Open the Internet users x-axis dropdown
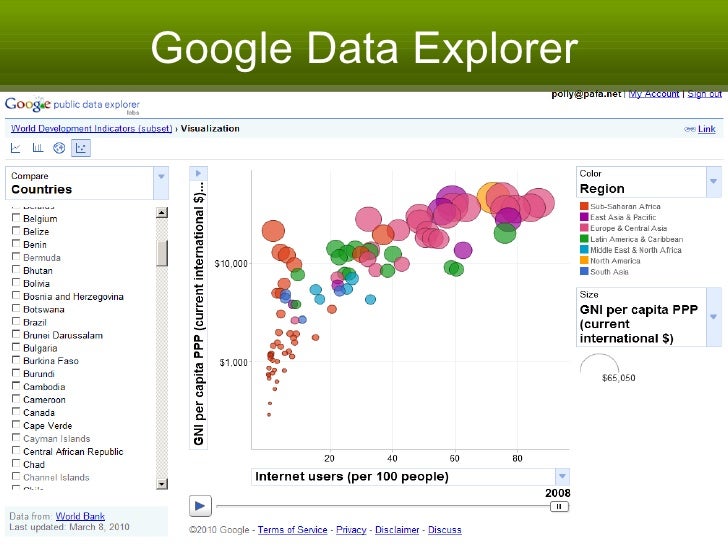The image size is (728, 546). pyautogui.click(x=562, y=476)
